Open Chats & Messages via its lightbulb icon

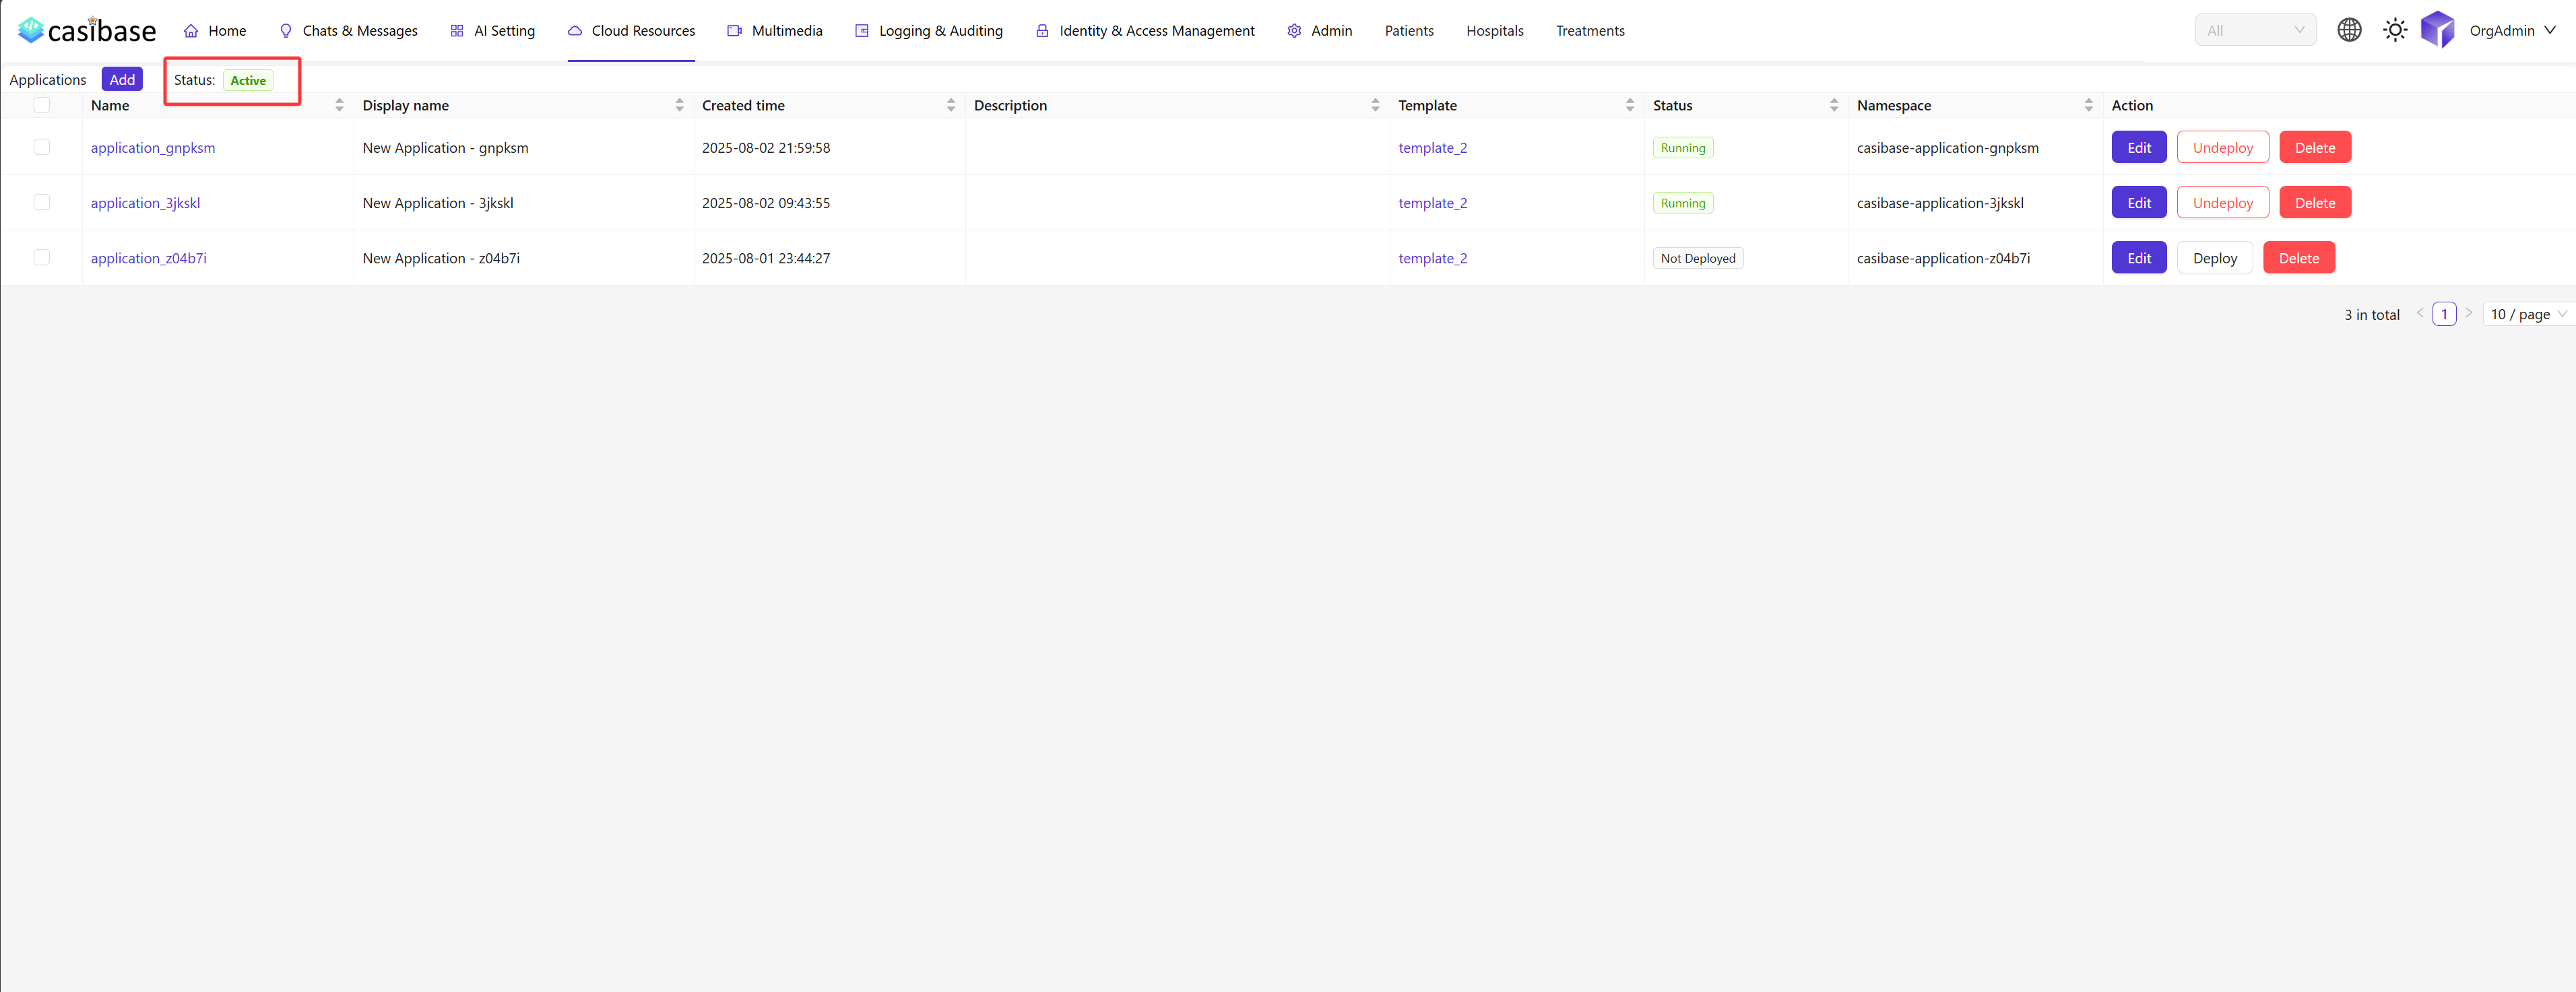click(285, 30)
